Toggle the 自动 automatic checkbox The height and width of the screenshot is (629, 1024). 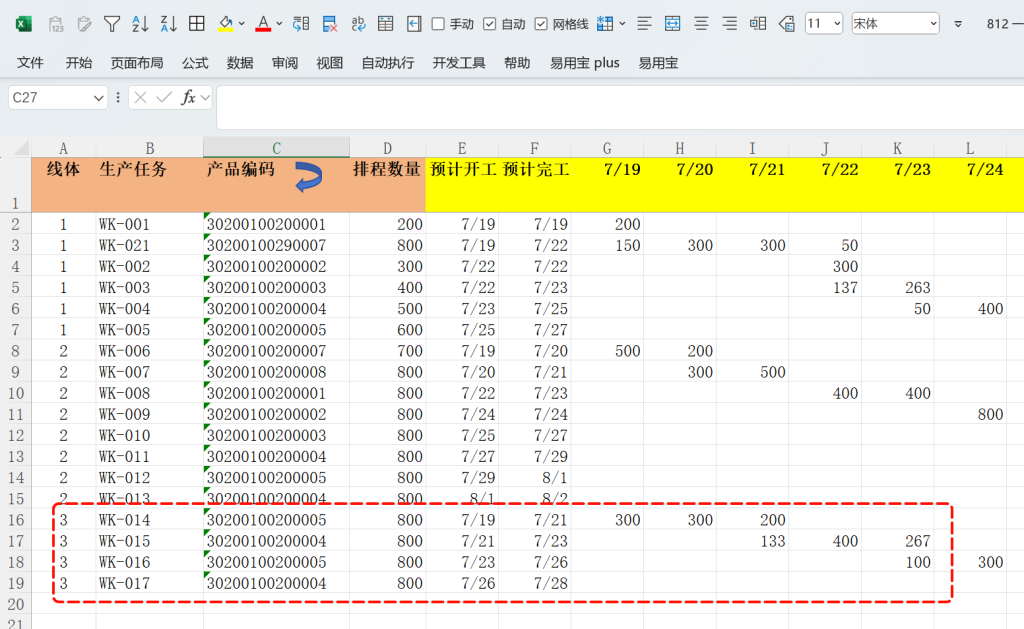pyautogui.click(x=489, y=24)
